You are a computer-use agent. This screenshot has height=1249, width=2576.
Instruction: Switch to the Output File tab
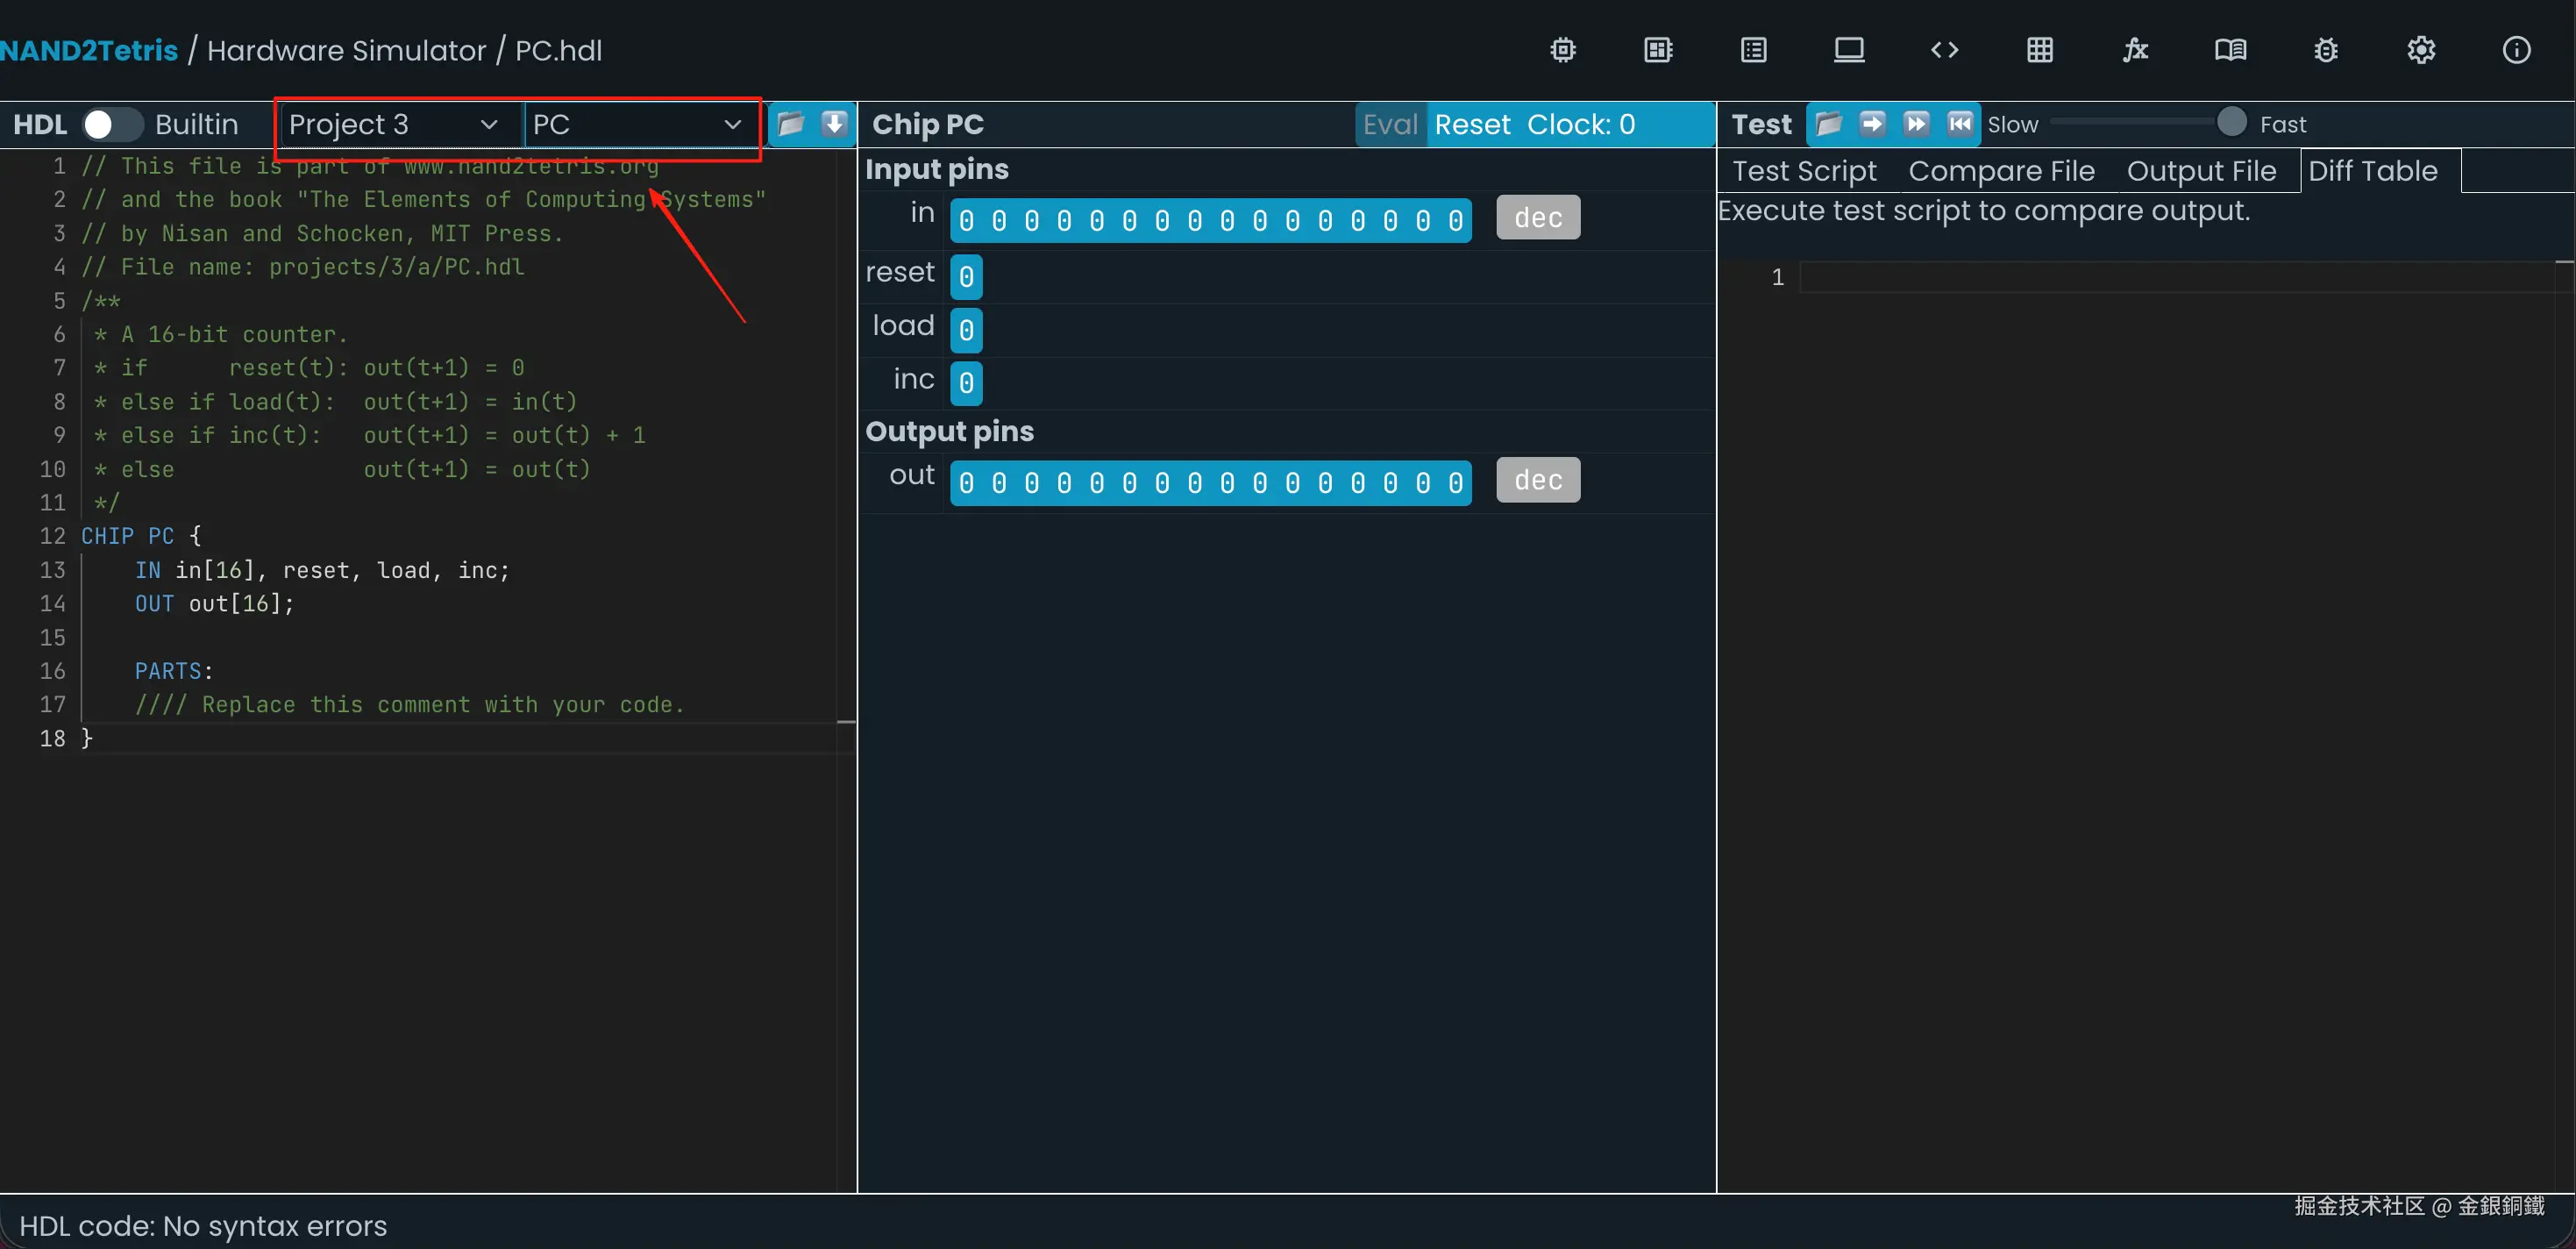click(2201, 171)
